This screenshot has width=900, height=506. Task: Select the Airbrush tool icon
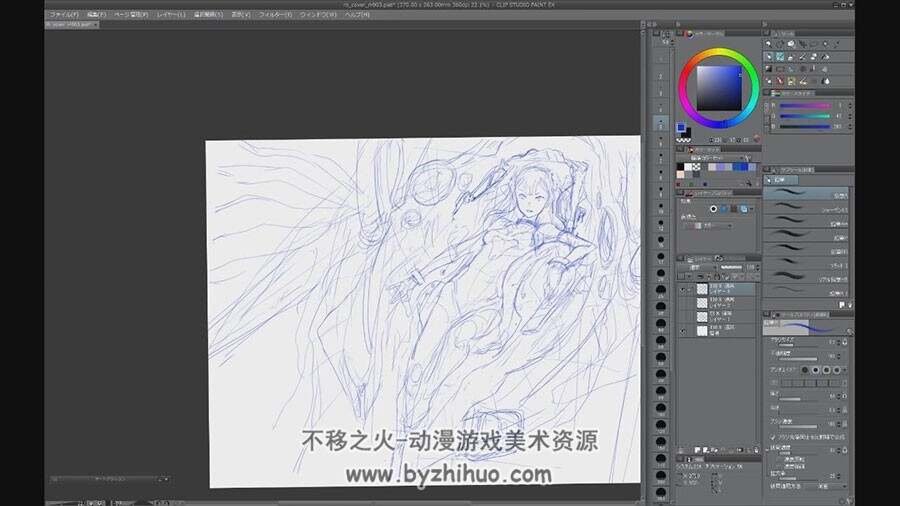pyautogui.click(x=802, y=56)
